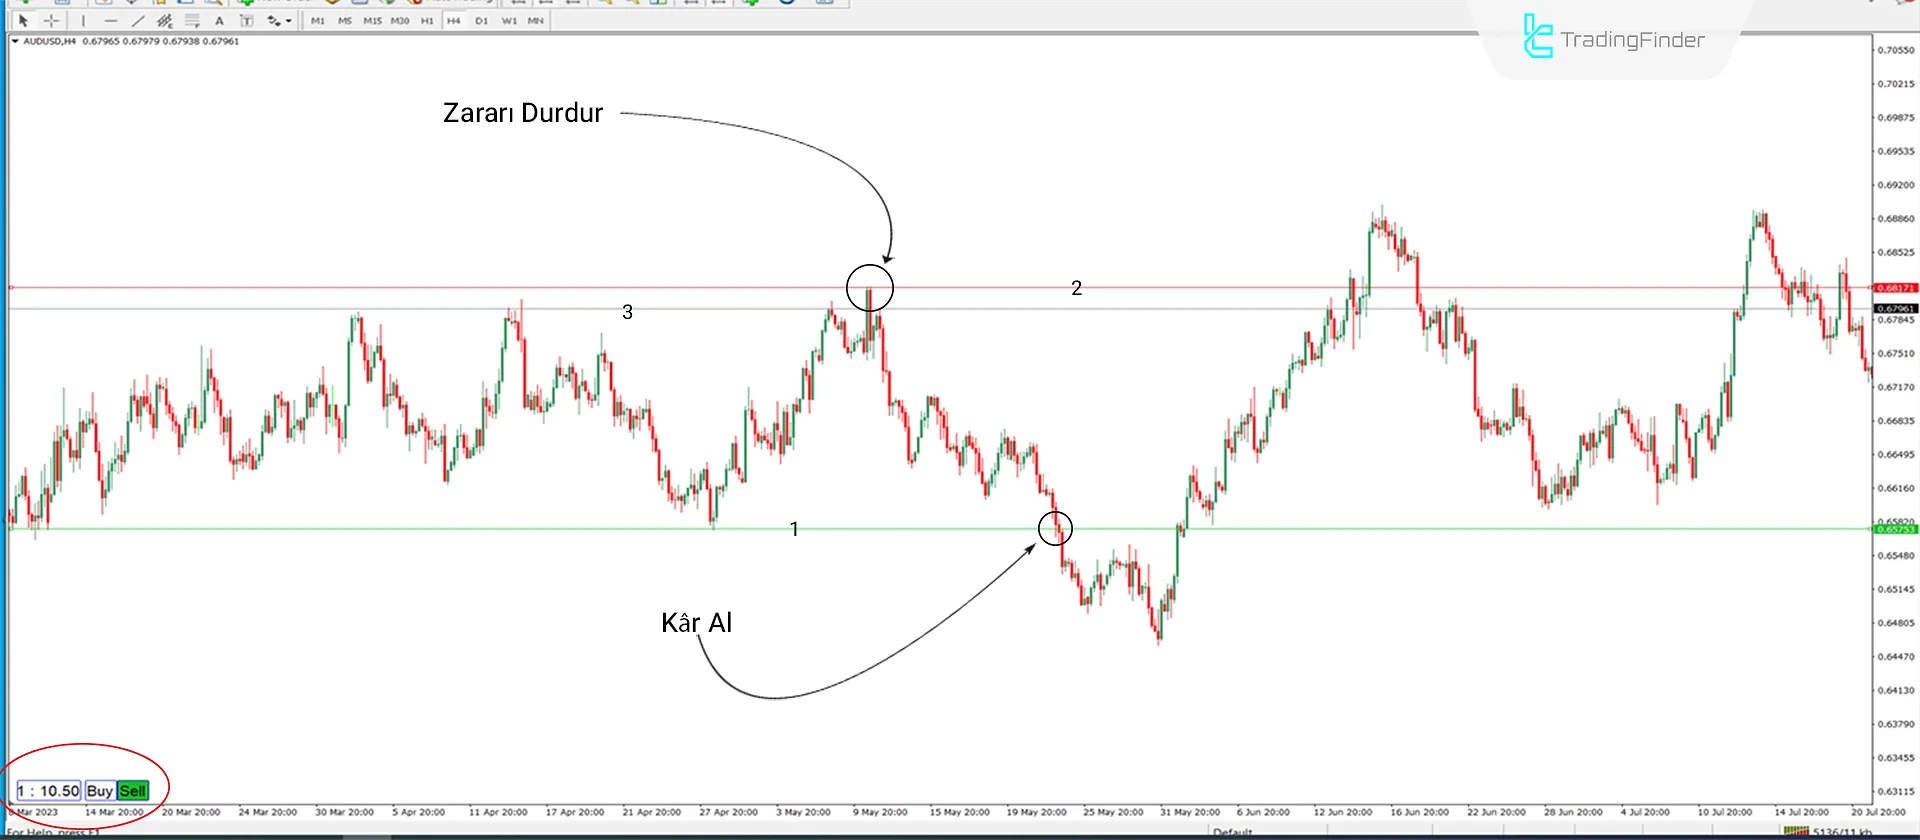Choose the vertical line drawing tool
The height and width of the screenshot is (840, 1920).
tap(83, 21)
